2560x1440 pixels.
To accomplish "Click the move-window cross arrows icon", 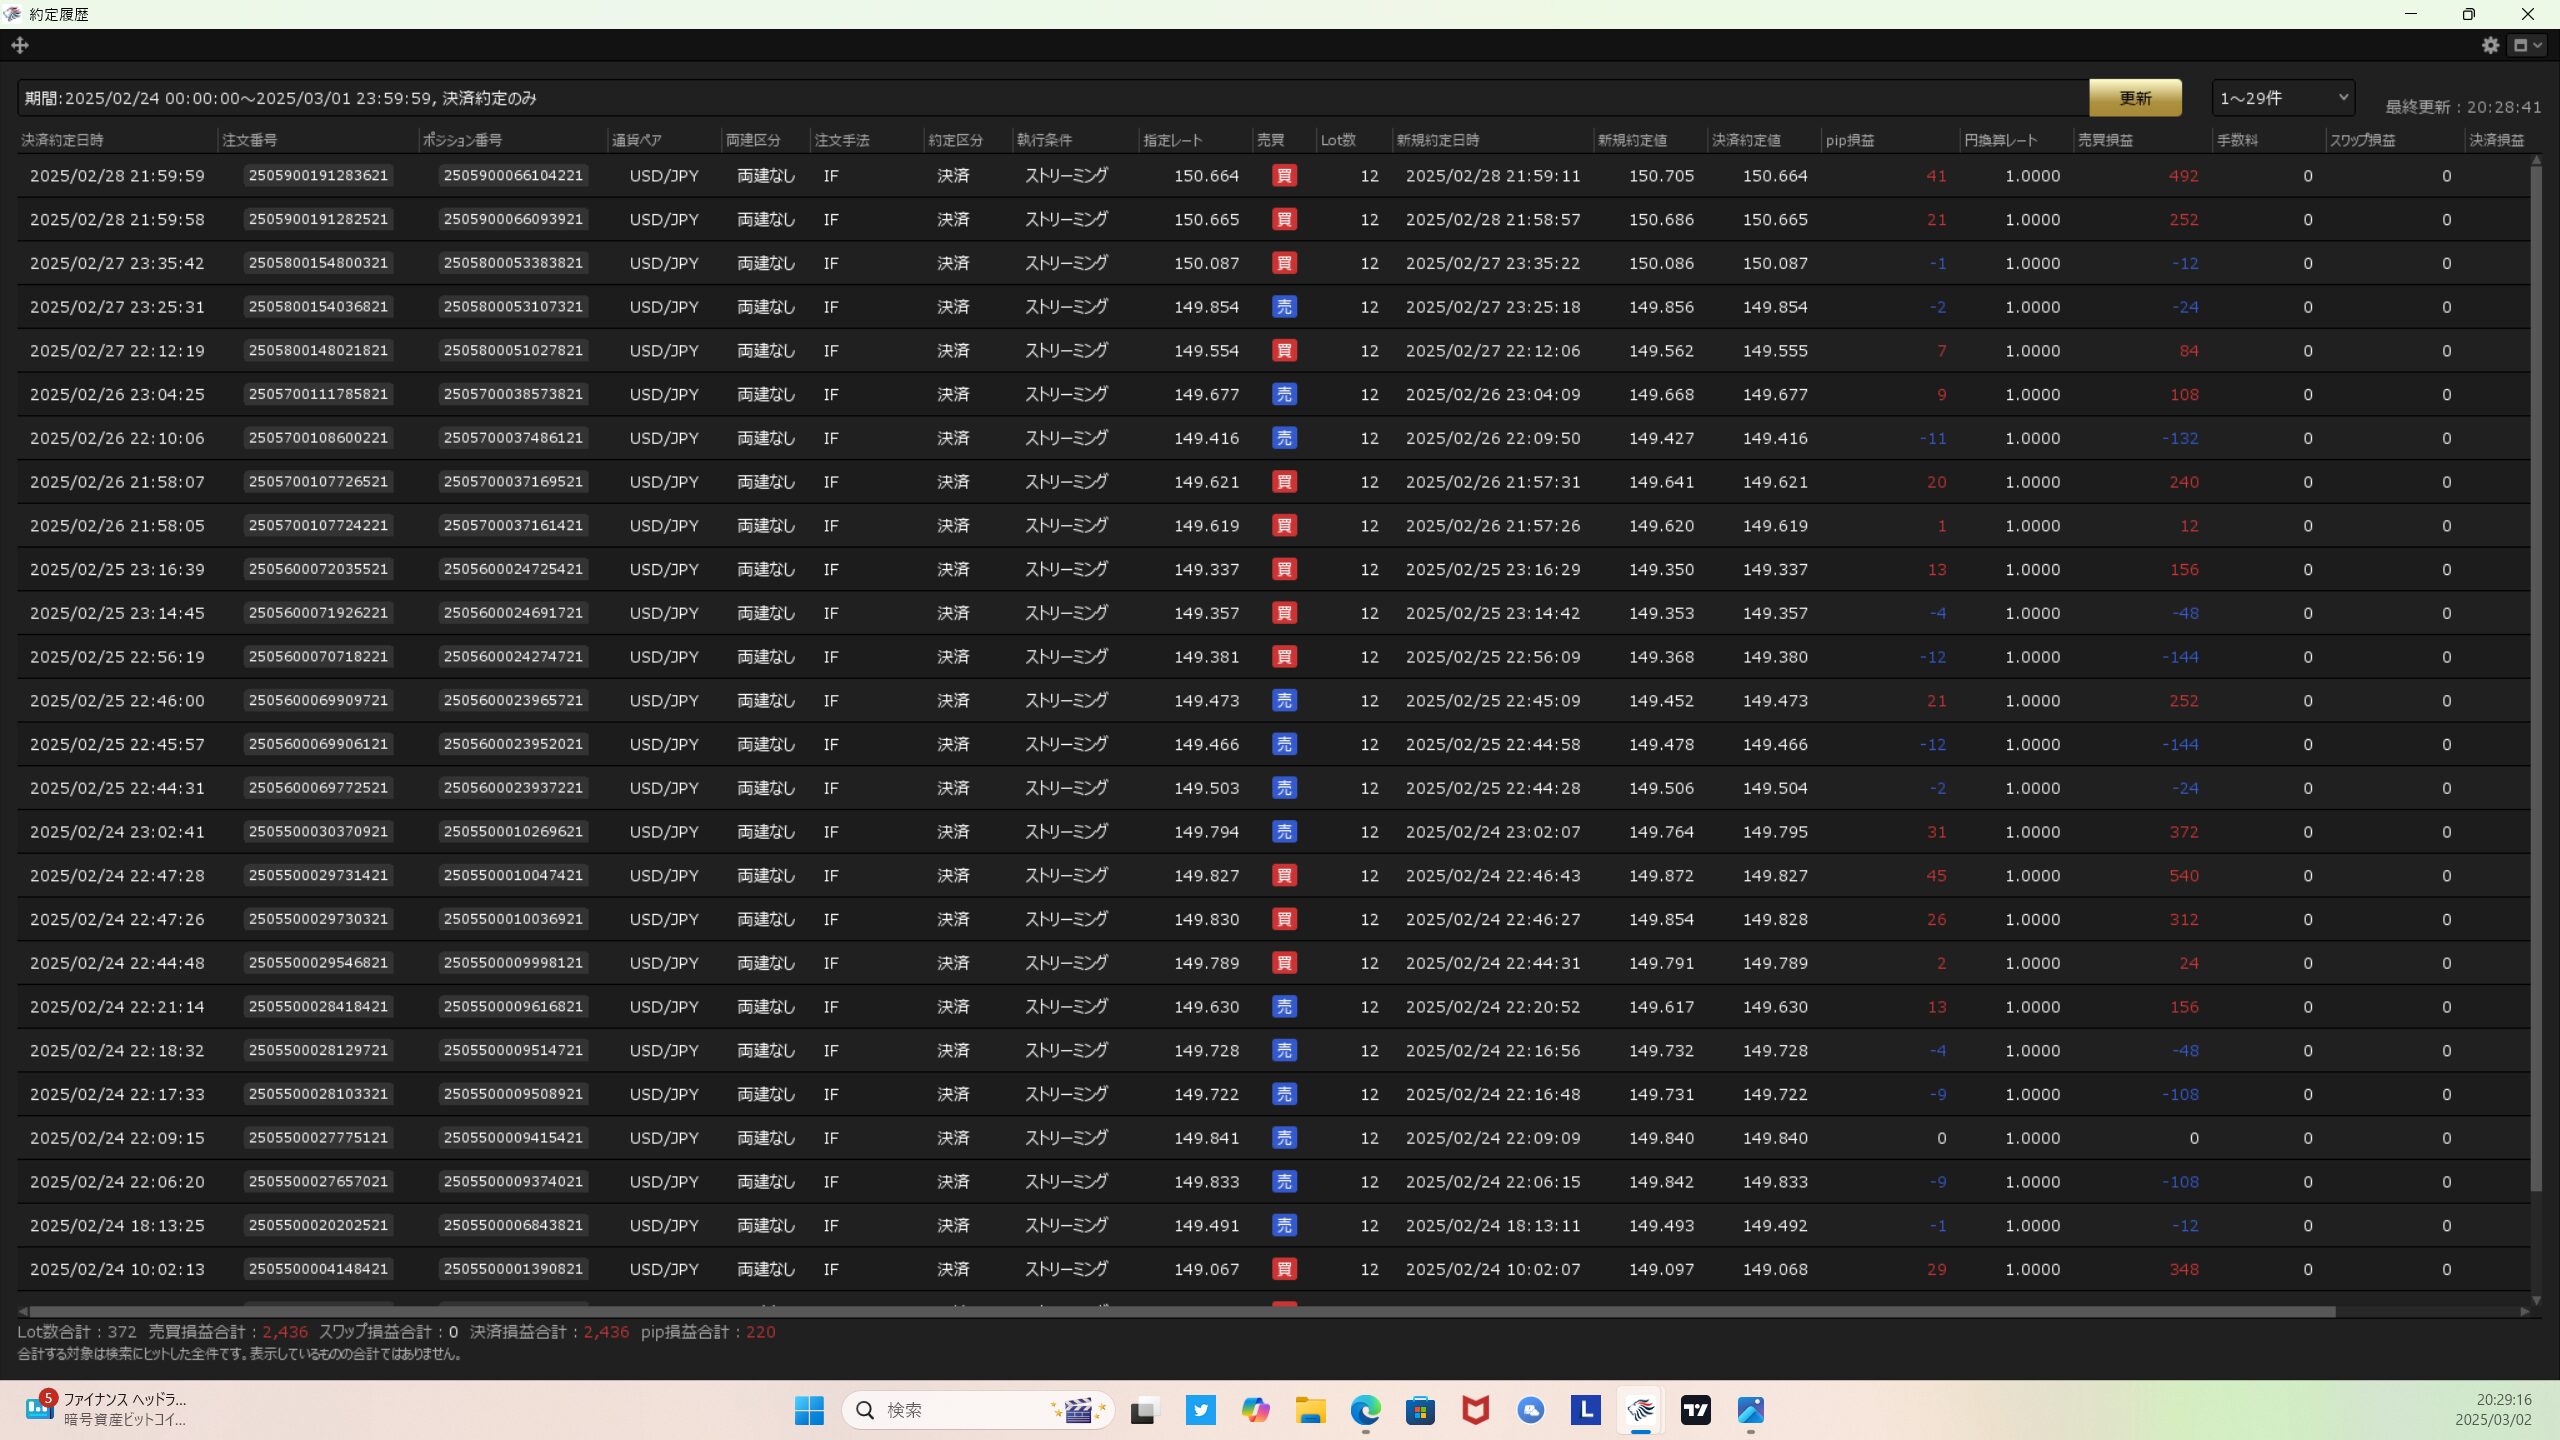I will [x=20, y=45].
